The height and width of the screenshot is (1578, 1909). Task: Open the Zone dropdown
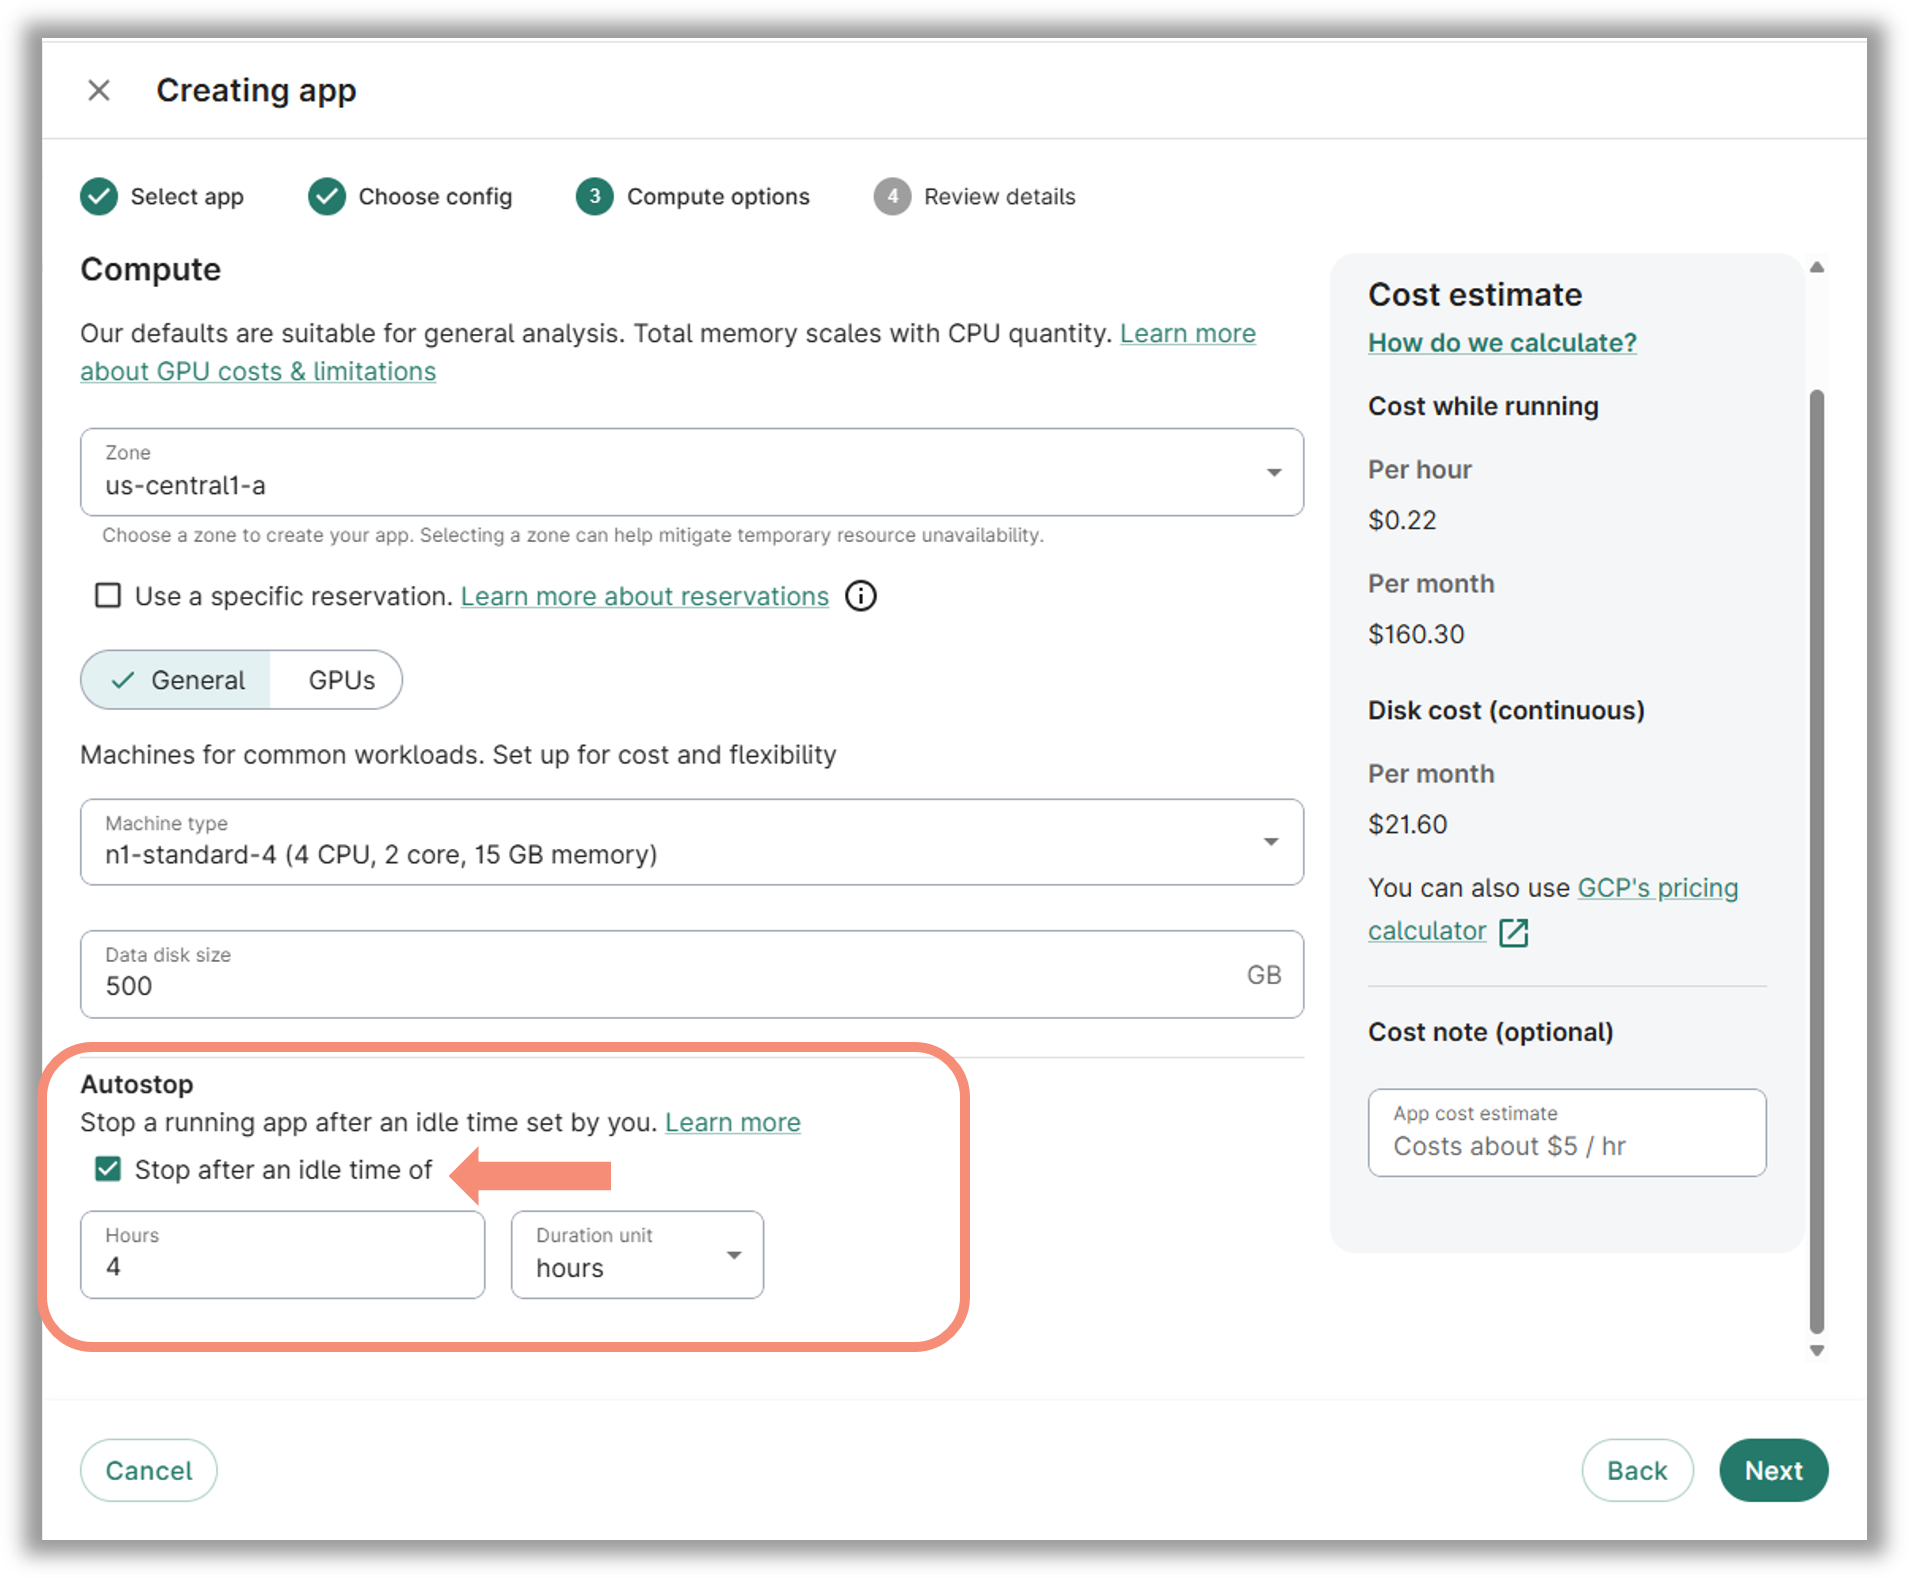click(692, 472)
